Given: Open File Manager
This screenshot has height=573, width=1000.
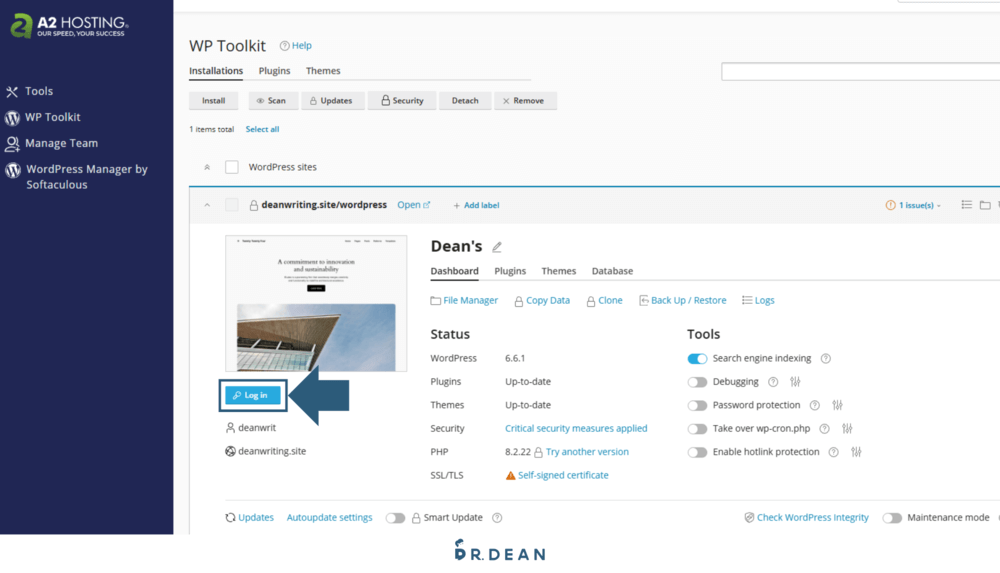Looking at the screenshot, I should tap(464, 301).
